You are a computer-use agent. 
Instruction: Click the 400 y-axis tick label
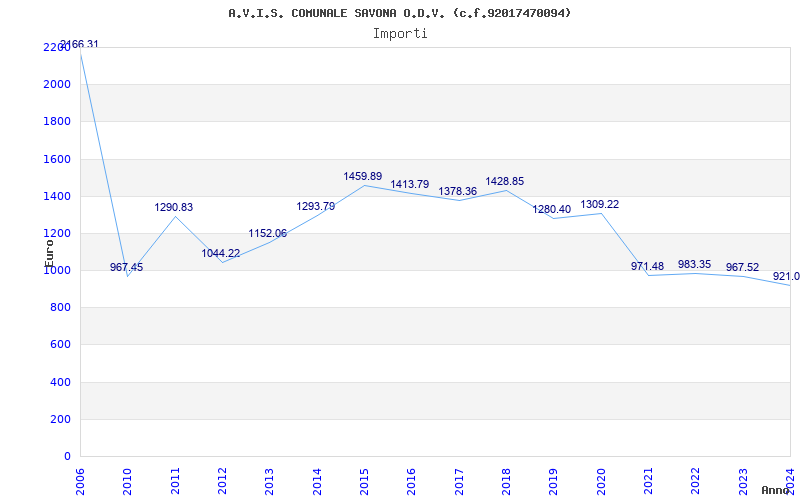60,382
